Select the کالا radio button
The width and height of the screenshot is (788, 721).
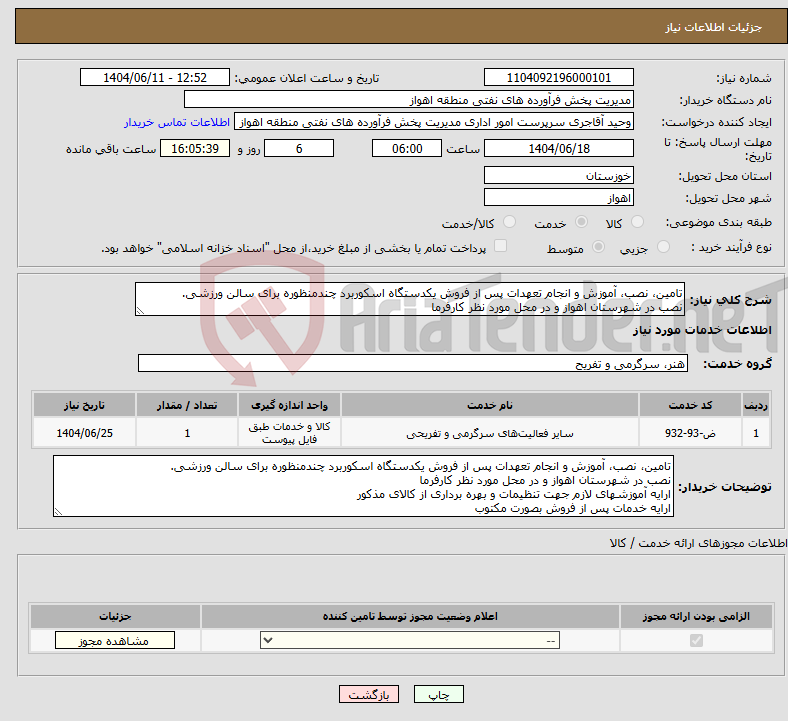click(637, 222)
